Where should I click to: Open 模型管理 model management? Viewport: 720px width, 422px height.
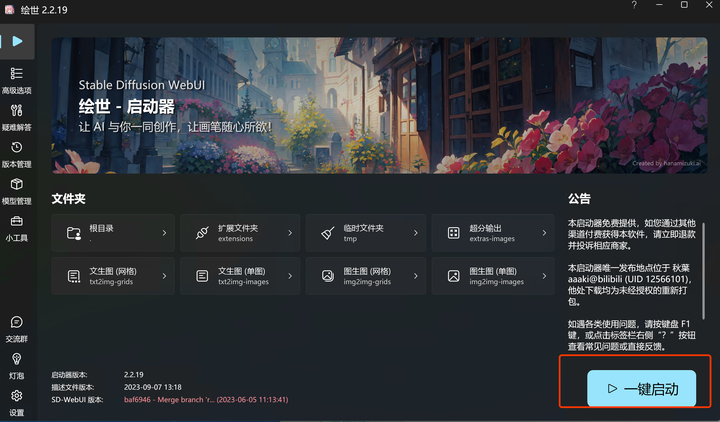[17, 191]
